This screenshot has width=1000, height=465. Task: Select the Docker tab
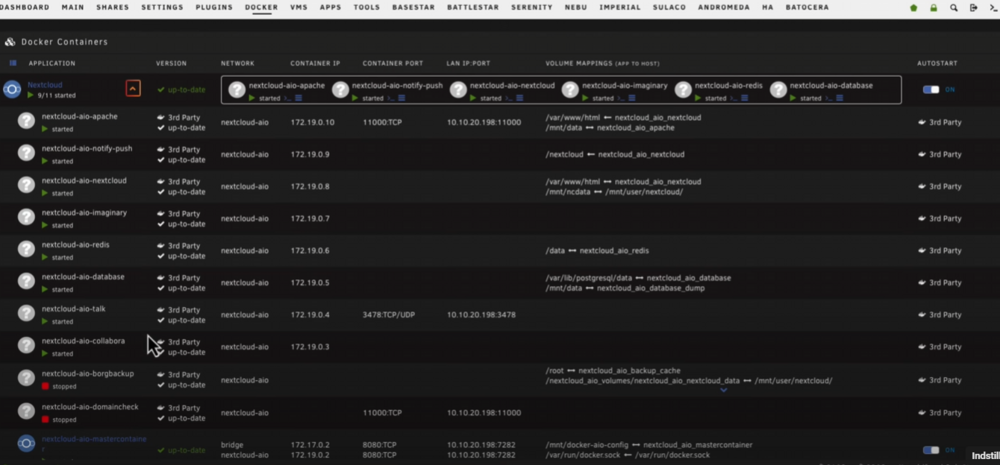pos(261,7)
